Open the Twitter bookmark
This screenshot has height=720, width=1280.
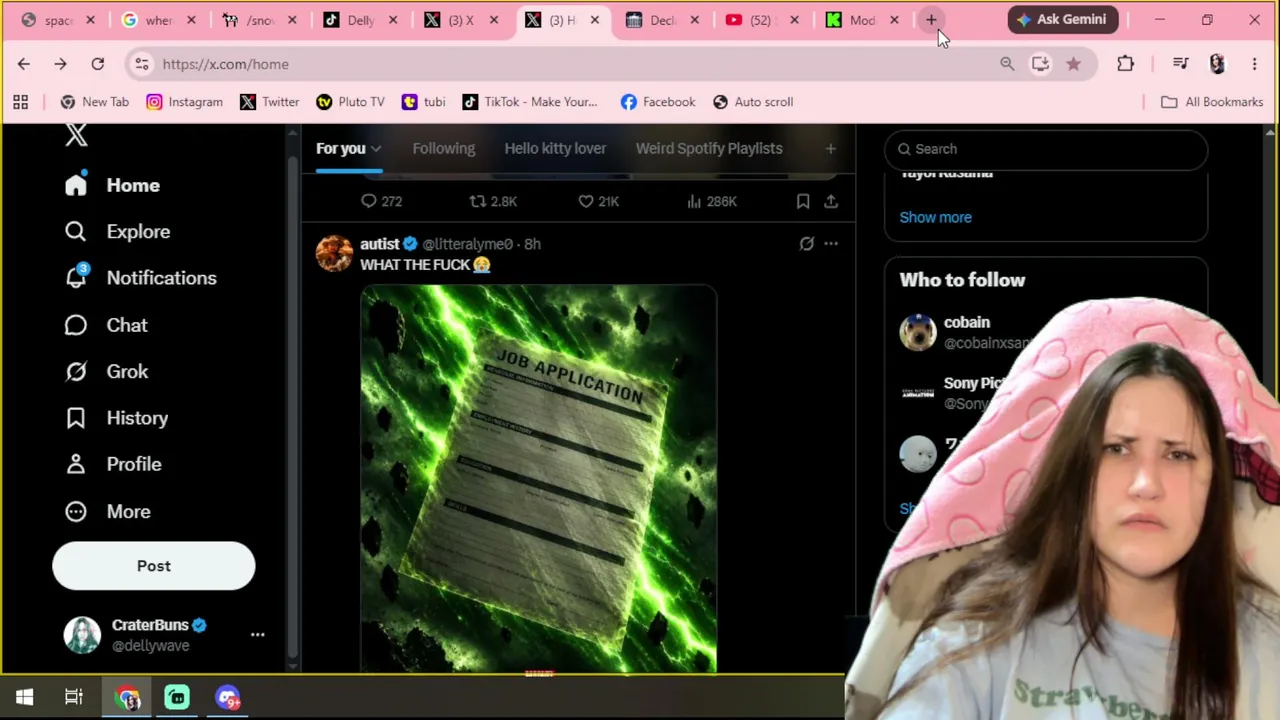(x=270, y=102)
